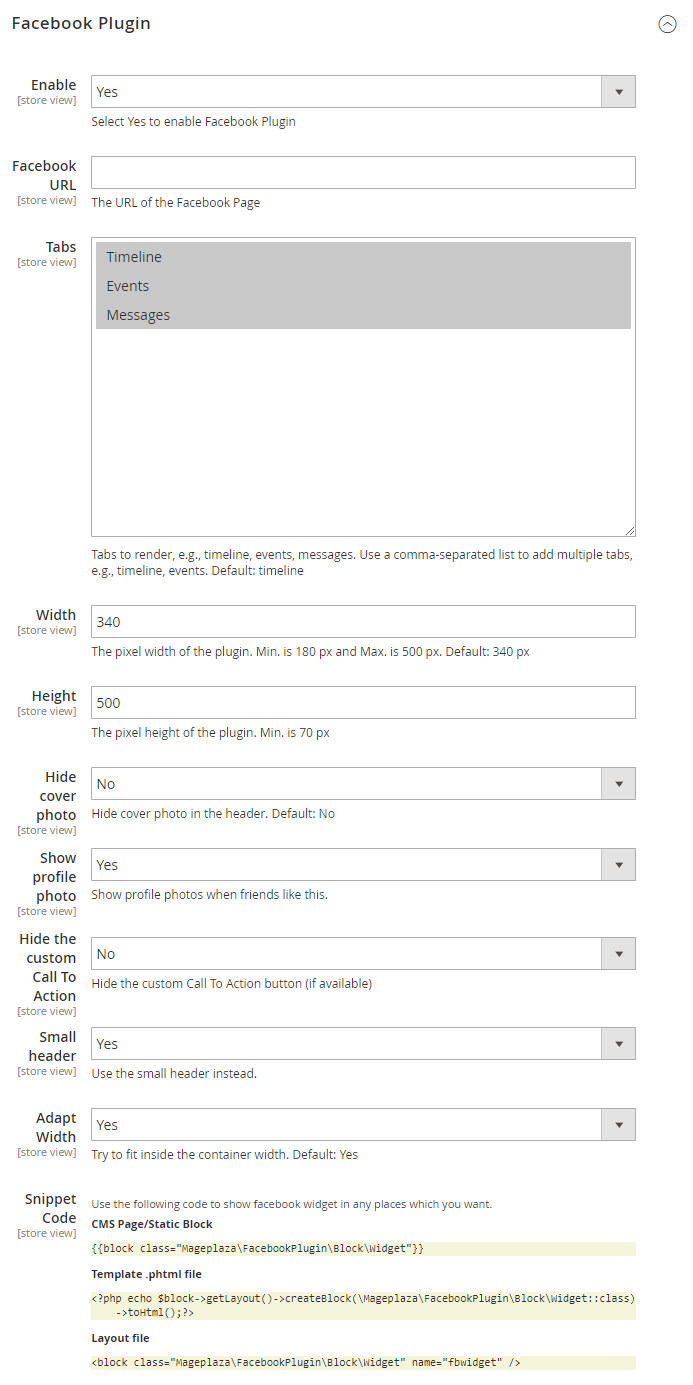
Task: Click the Height input field
Action: click(x=363, y=702)
